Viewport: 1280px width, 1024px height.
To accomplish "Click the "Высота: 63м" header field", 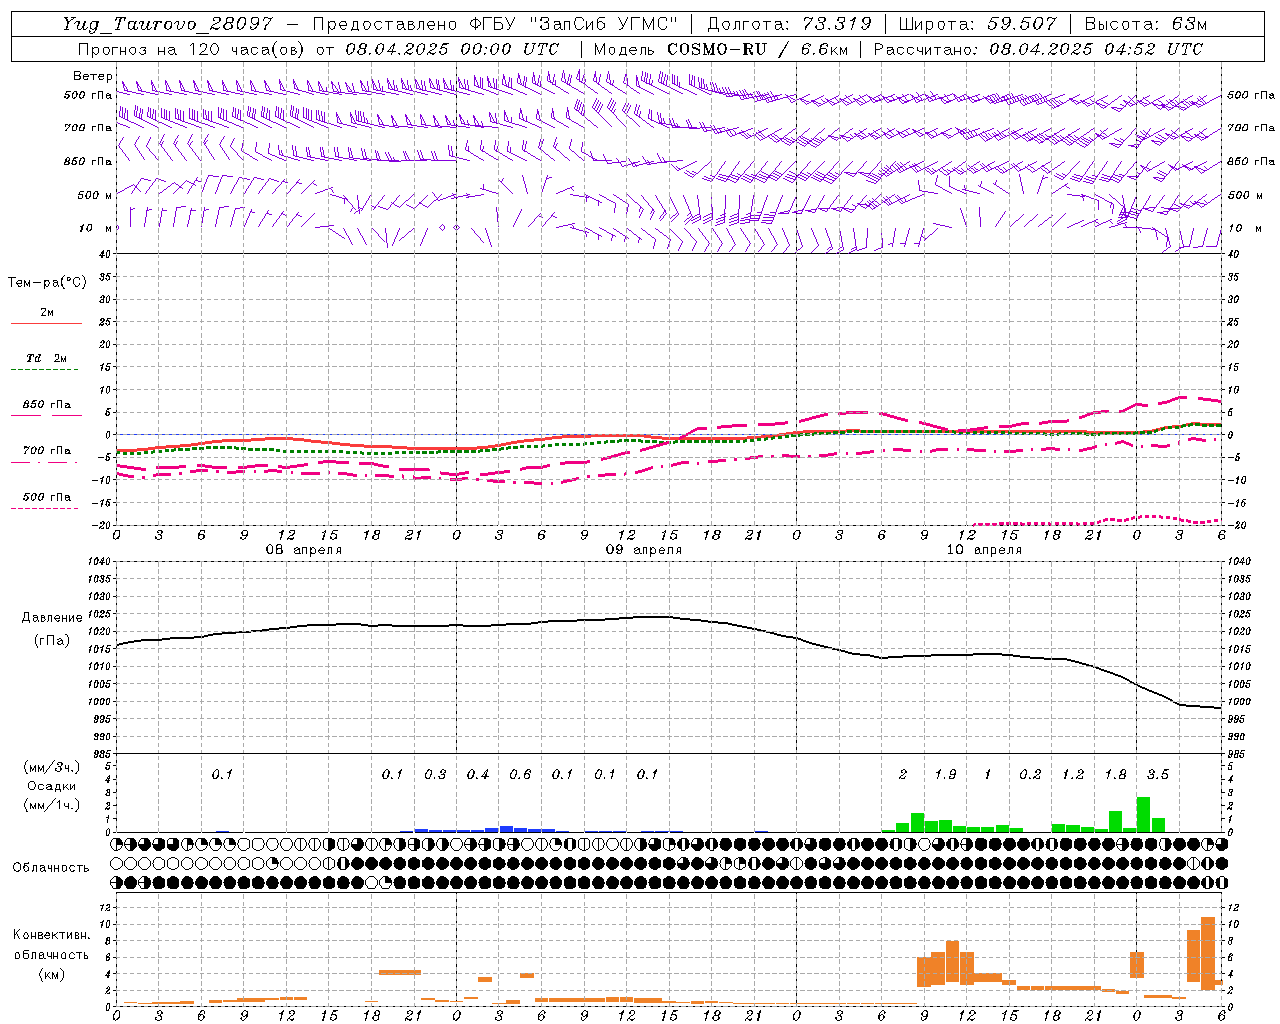I will pyautogui.click(x=1146, y=24).
